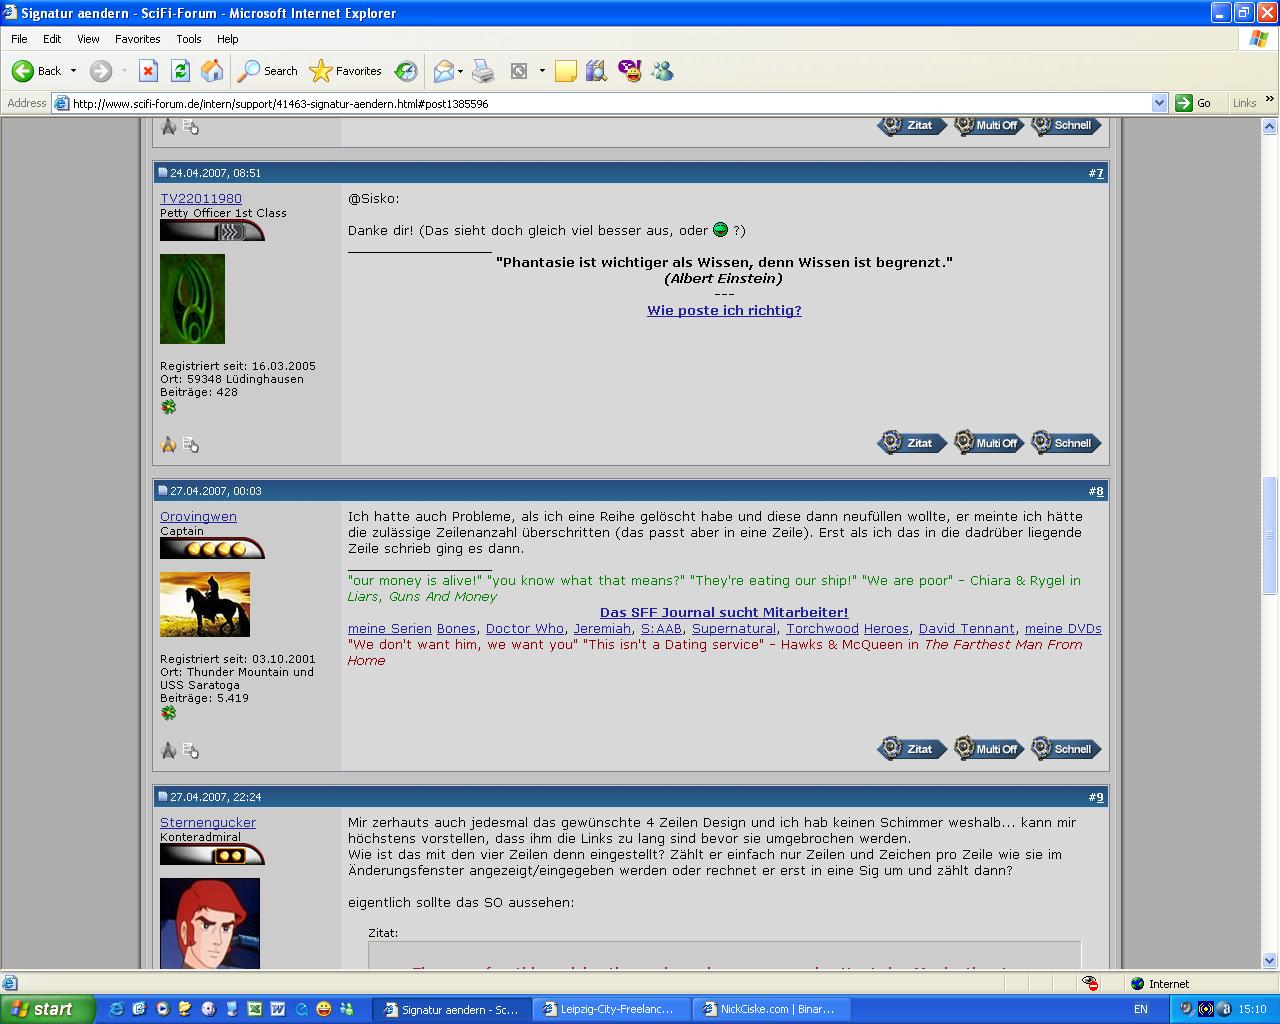Click the Research toolbar icon

click(x=597, y=71)
